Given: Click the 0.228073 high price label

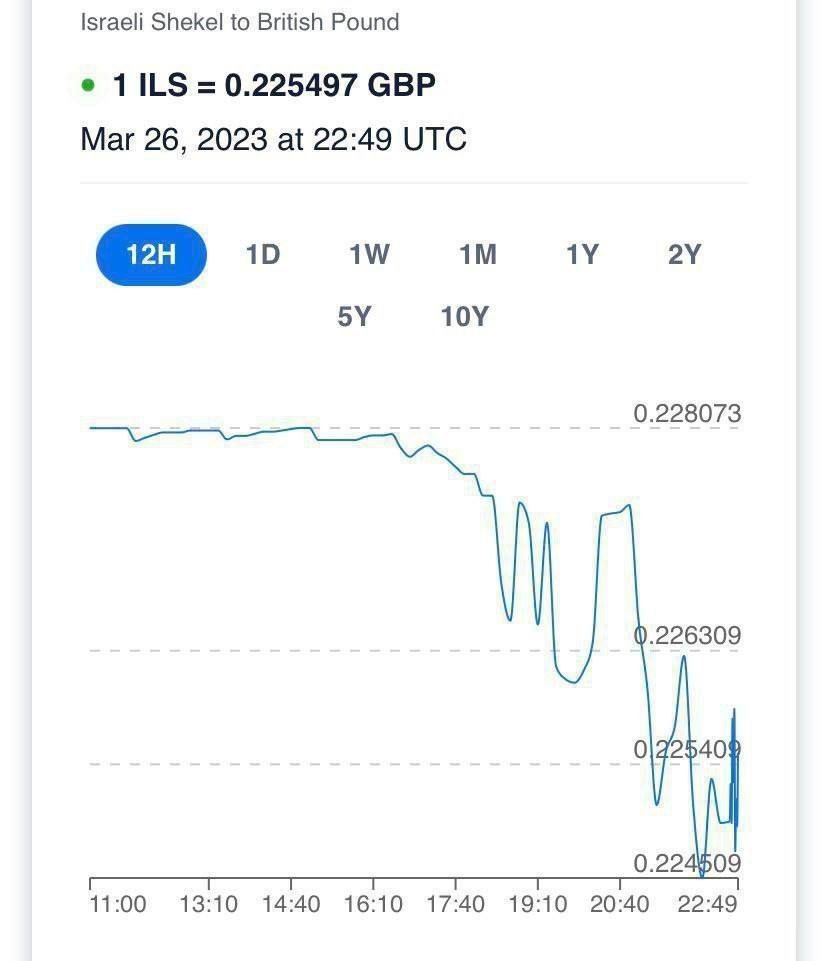Looking at the screenshot, I should click(x=687, y=414).
